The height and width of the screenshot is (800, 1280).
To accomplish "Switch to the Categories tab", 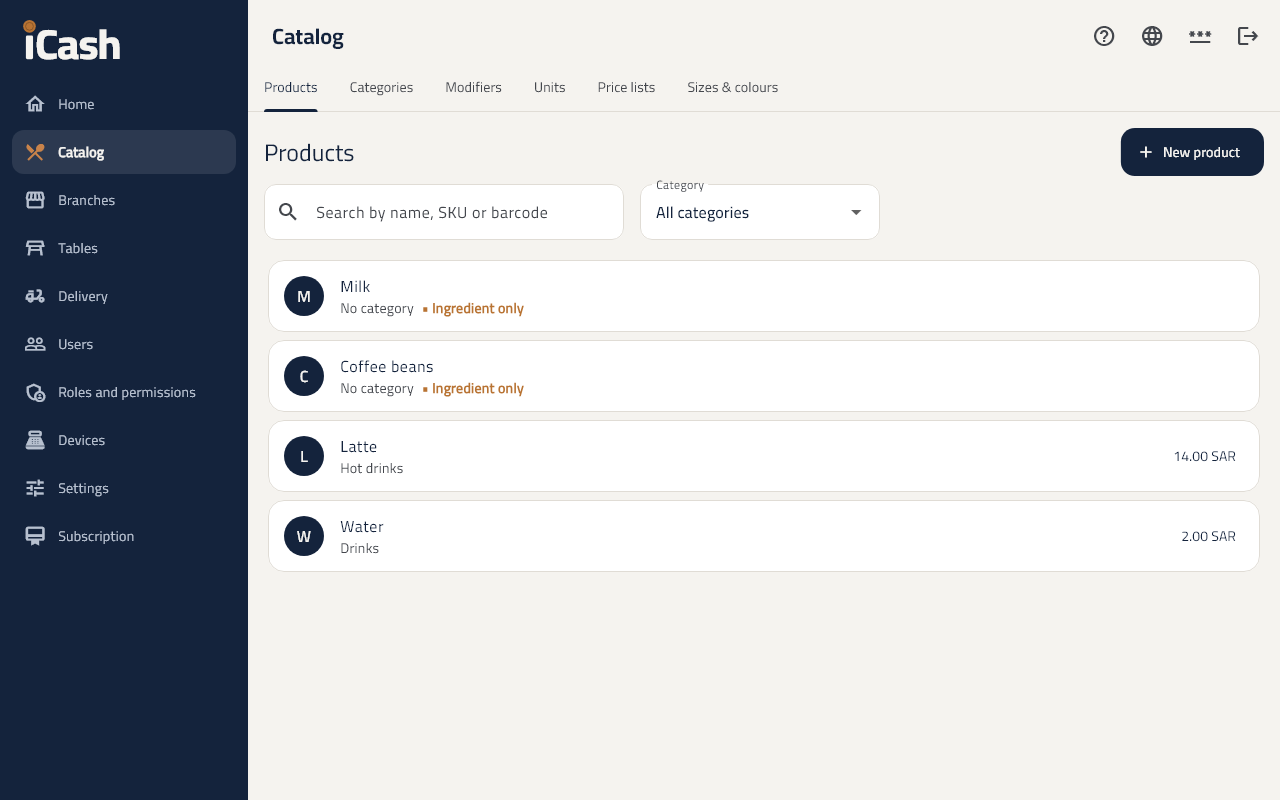I will [381, 88].
